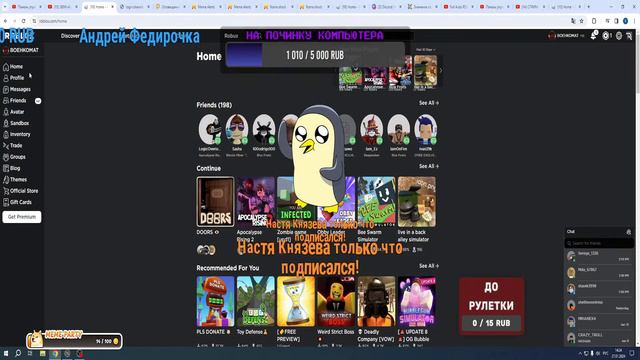Click the chat search field
The height and width of the screenshot is (360, 640).
click(599, 243)
